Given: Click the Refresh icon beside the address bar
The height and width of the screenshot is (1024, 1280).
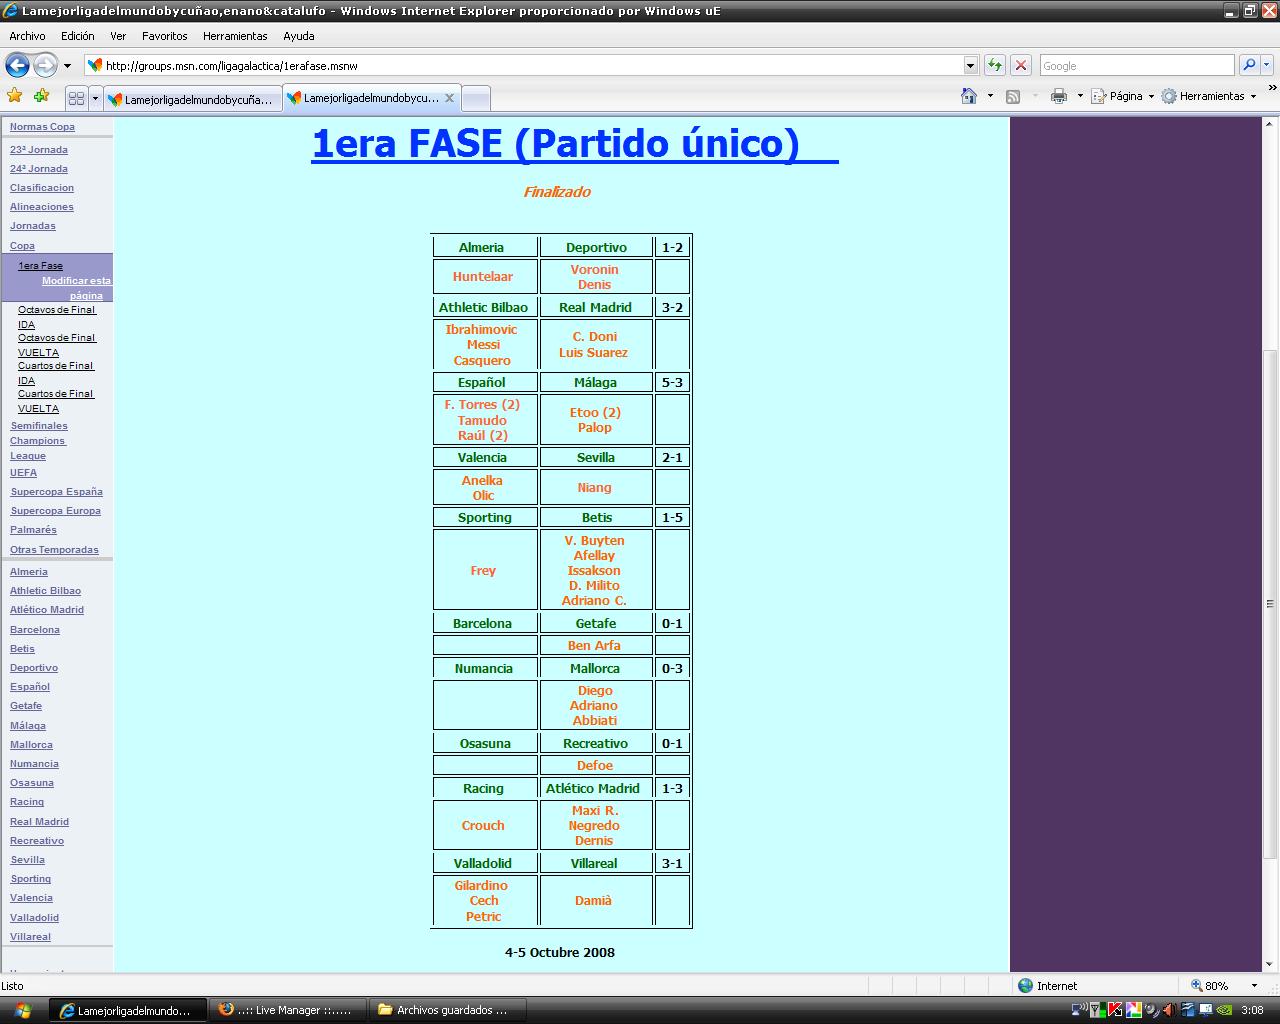Looking at the screenshot, I should tap(994, 65).
